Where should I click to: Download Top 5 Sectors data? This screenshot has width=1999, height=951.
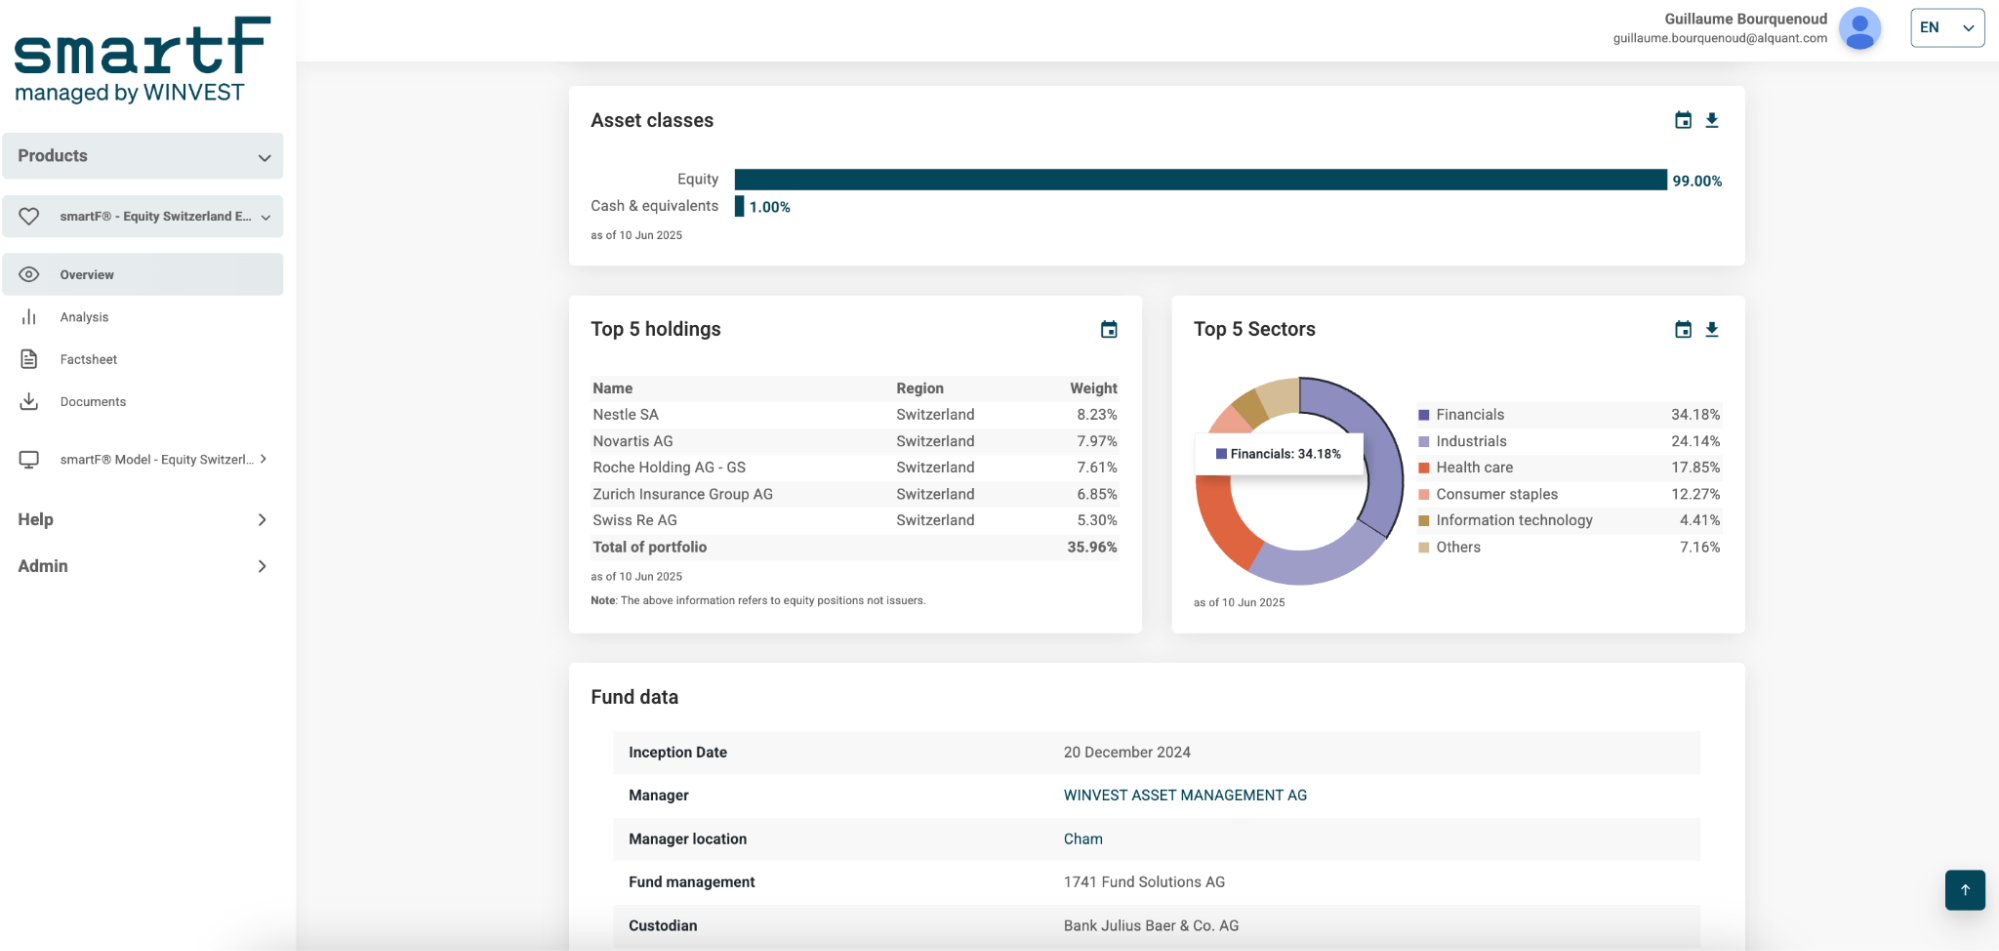1712,330
